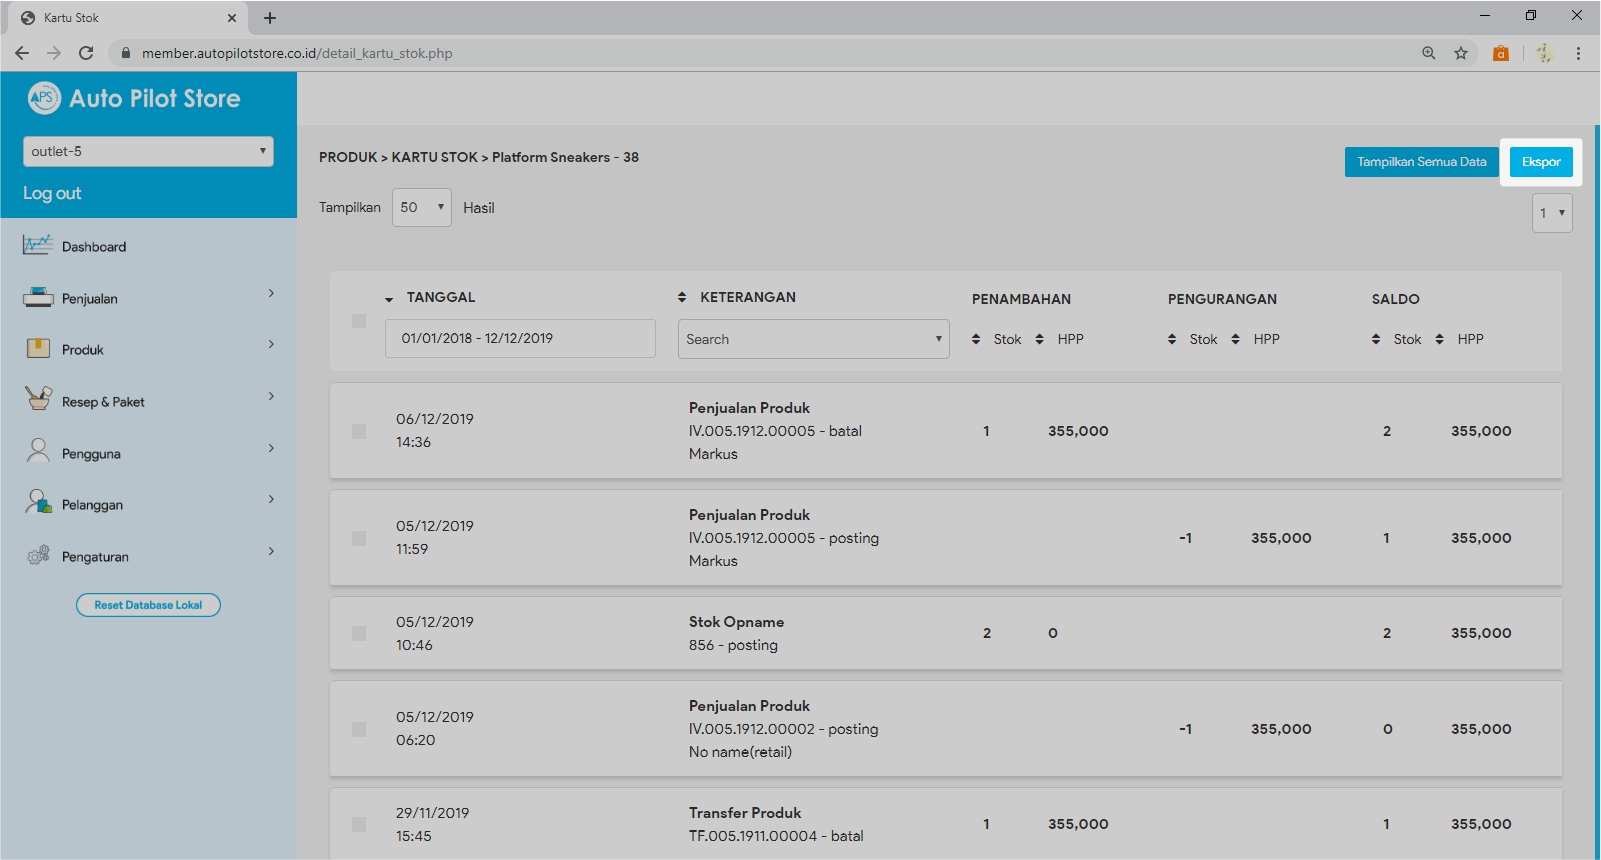Click the Dashboard chart icon in sidebar
Image resolution: width=1601 pixels, height=860 pixels.
pyautogui.click(x=38, y=245)
